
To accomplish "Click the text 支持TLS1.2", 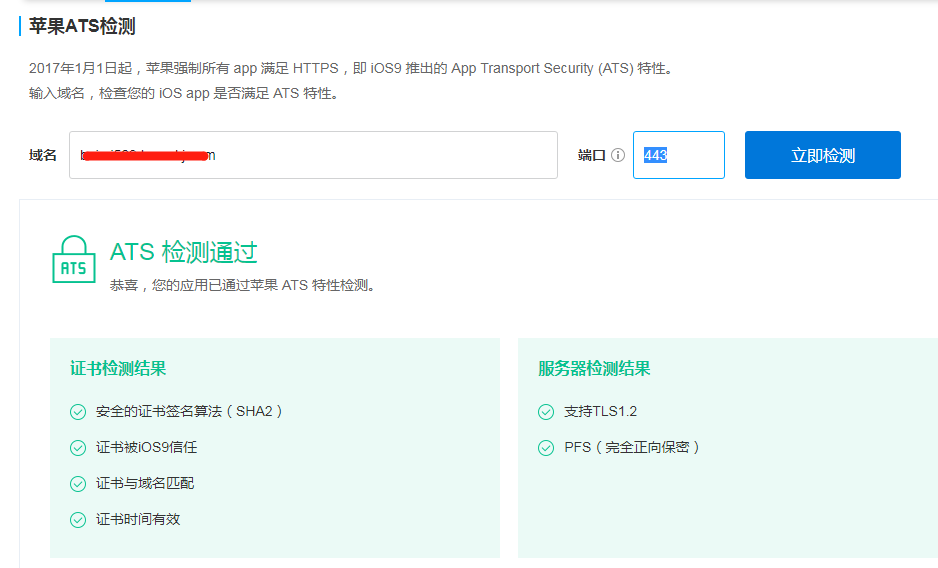I will pos(601,411).
